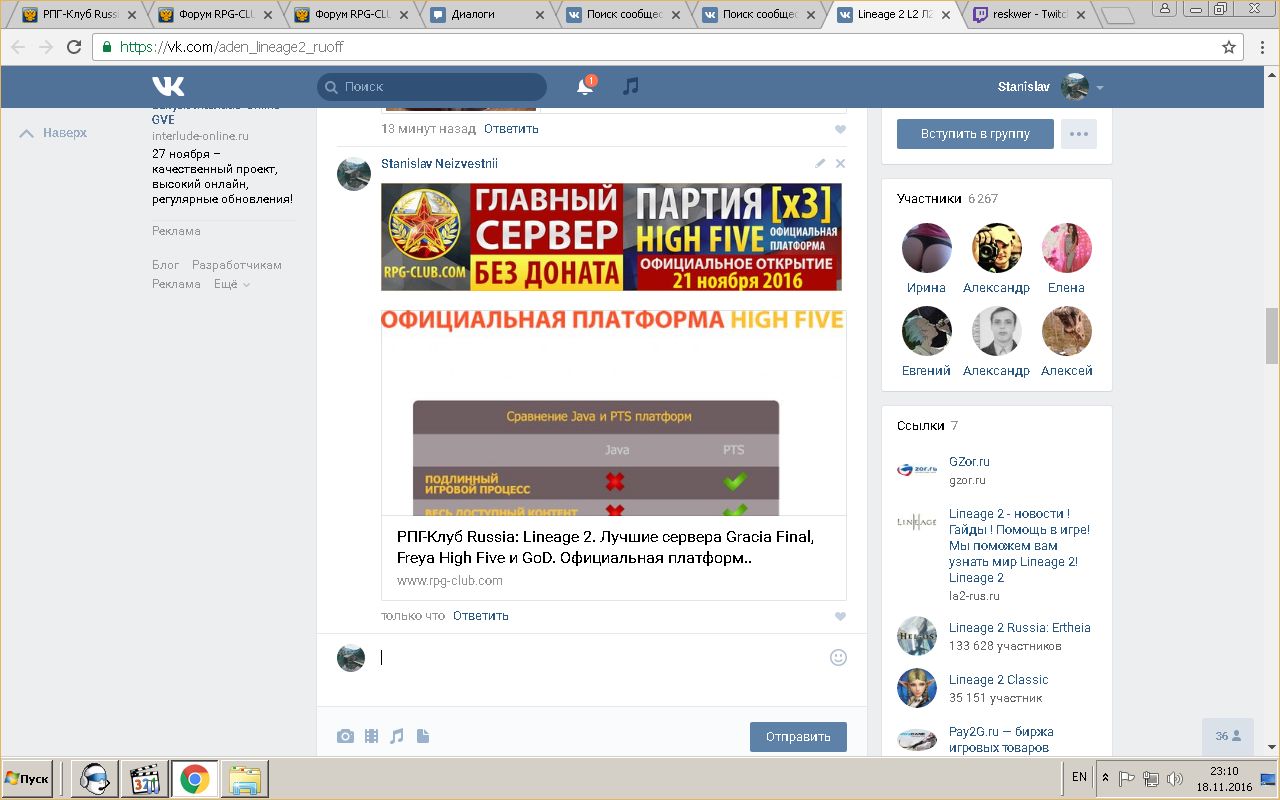
Task: Open member Ирина's avatar
Action: coord(927,248)
